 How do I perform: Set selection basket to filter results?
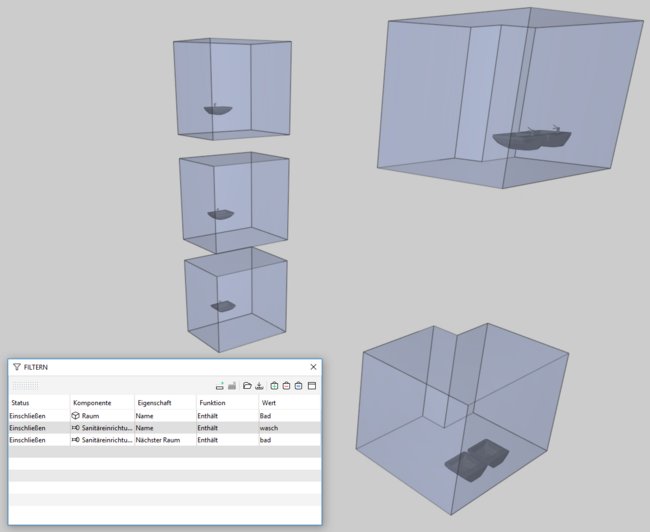(x=298, y=386)
